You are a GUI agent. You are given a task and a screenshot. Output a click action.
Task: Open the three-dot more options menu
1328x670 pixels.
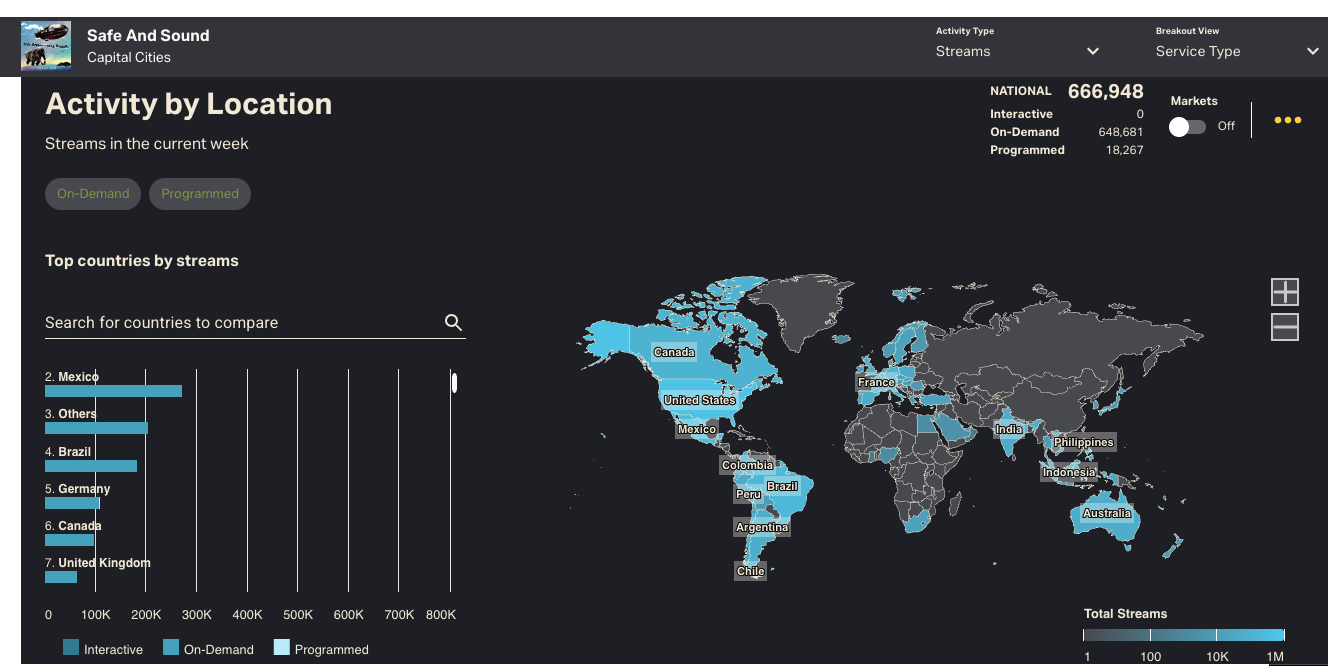(1287, 120)
